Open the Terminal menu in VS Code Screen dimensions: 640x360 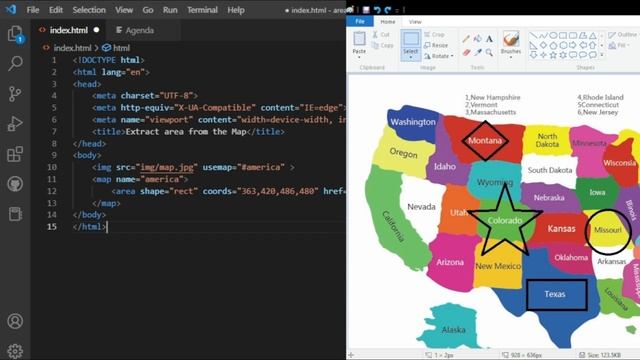click(202, 10)
